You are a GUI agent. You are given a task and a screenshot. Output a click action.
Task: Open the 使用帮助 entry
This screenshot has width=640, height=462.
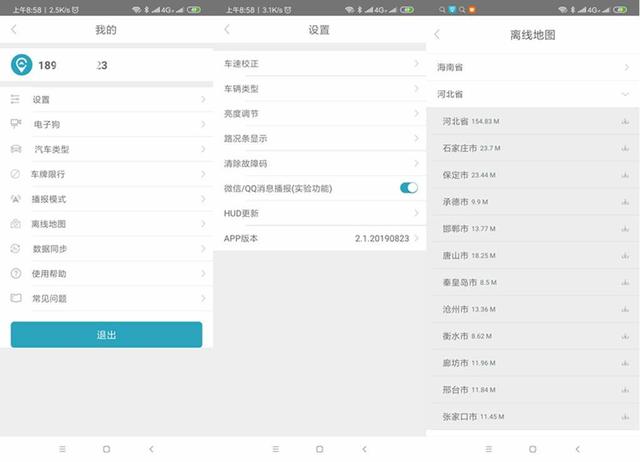[107, 273]
